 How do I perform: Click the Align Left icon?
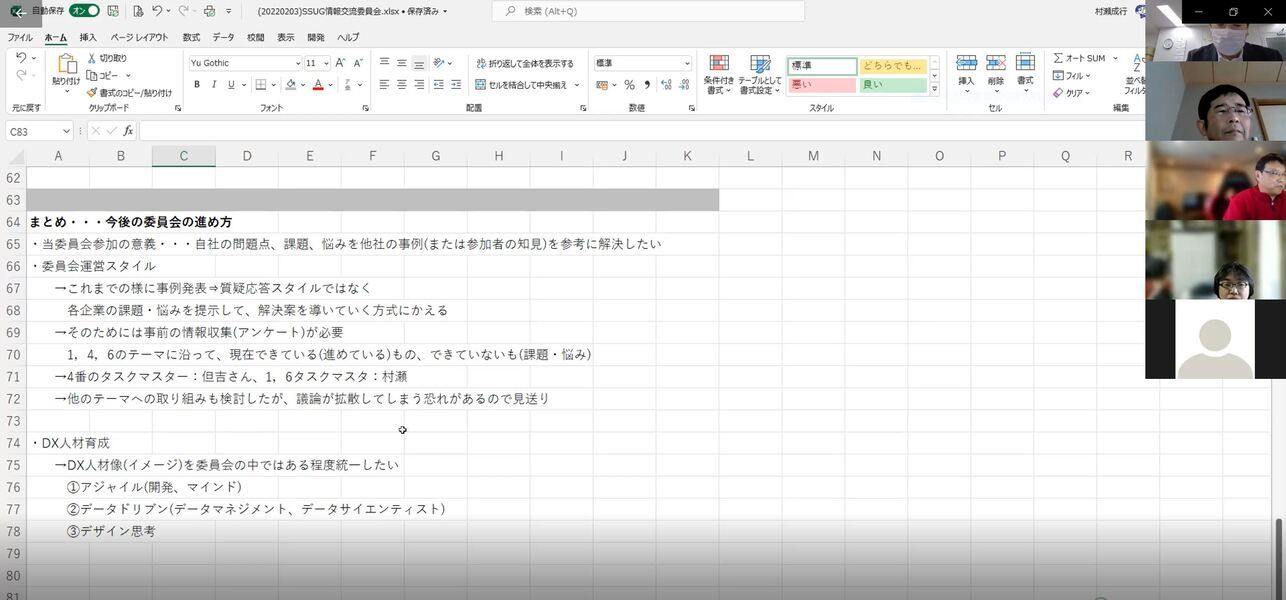[x=384, y=85]
